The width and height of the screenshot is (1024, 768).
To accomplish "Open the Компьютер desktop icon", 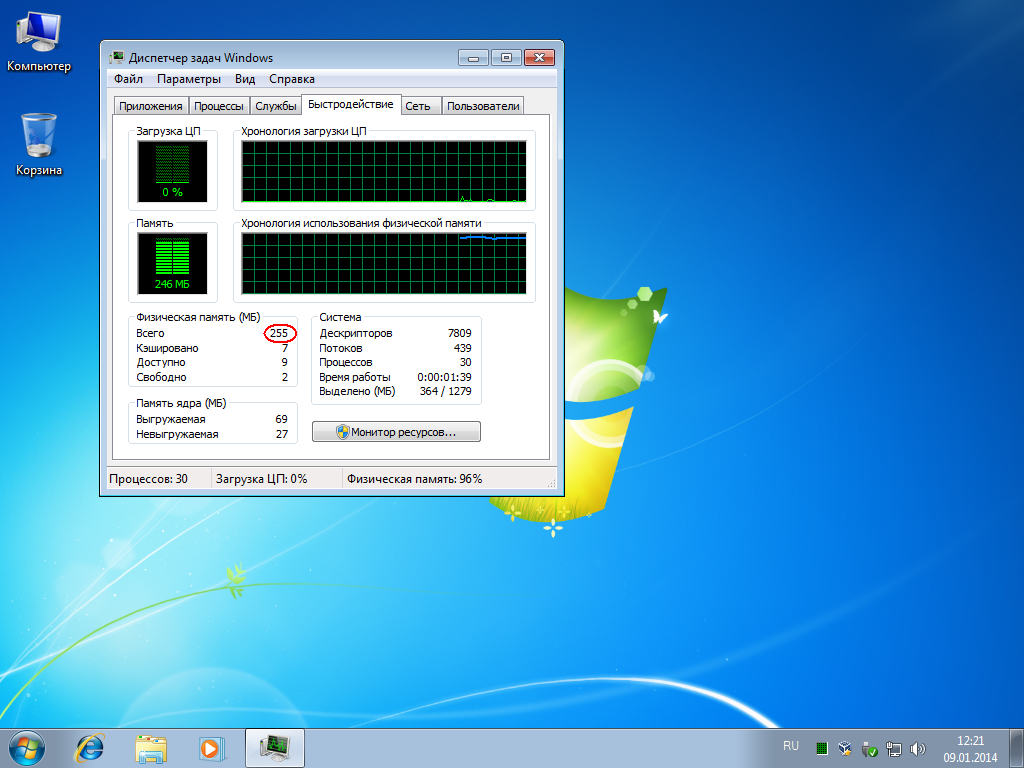I will [x=39, y=40].
